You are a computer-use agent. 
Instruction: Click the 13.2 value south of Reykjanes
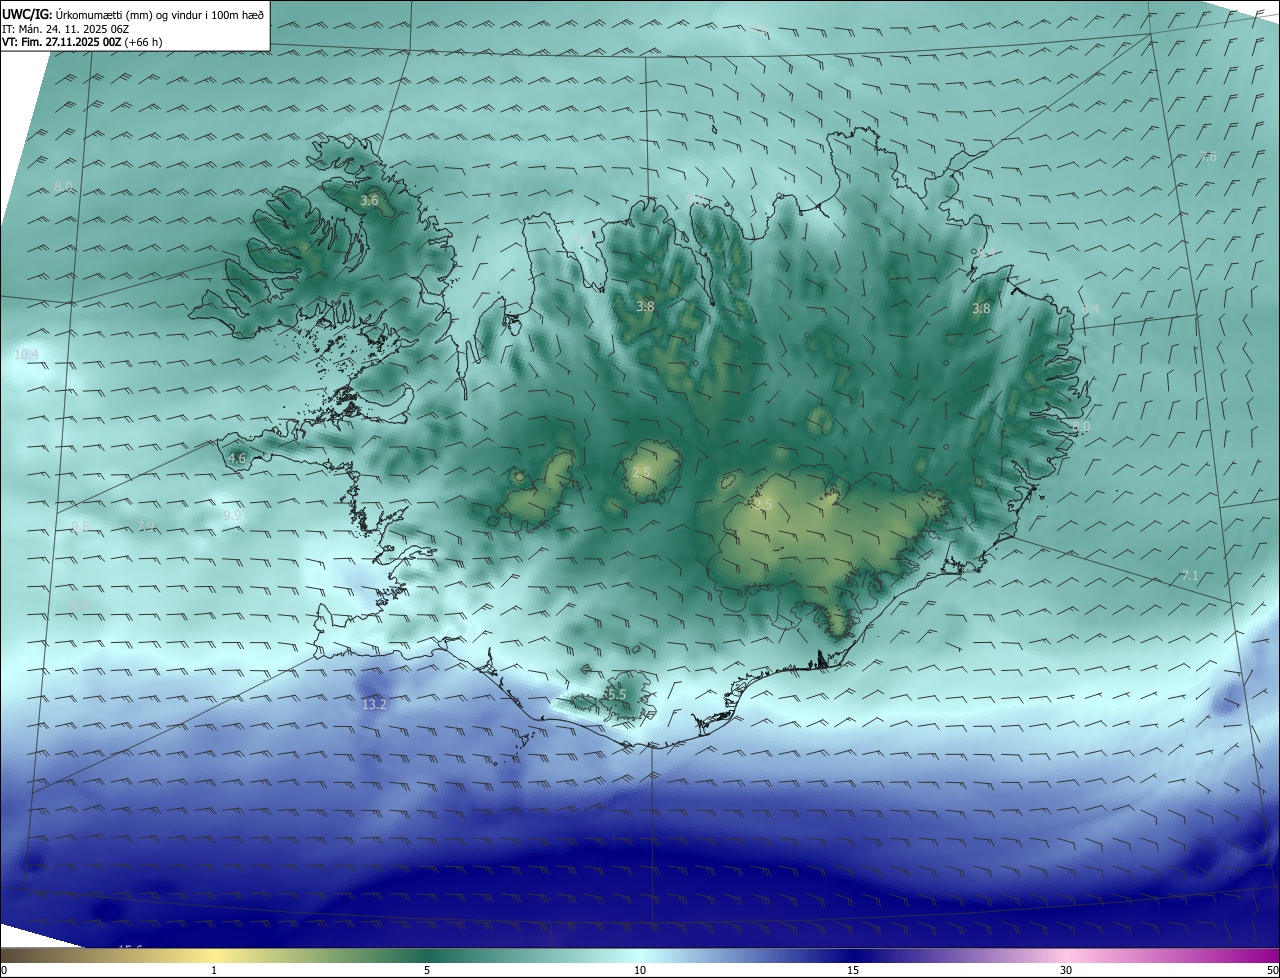[x=374, y=704]
